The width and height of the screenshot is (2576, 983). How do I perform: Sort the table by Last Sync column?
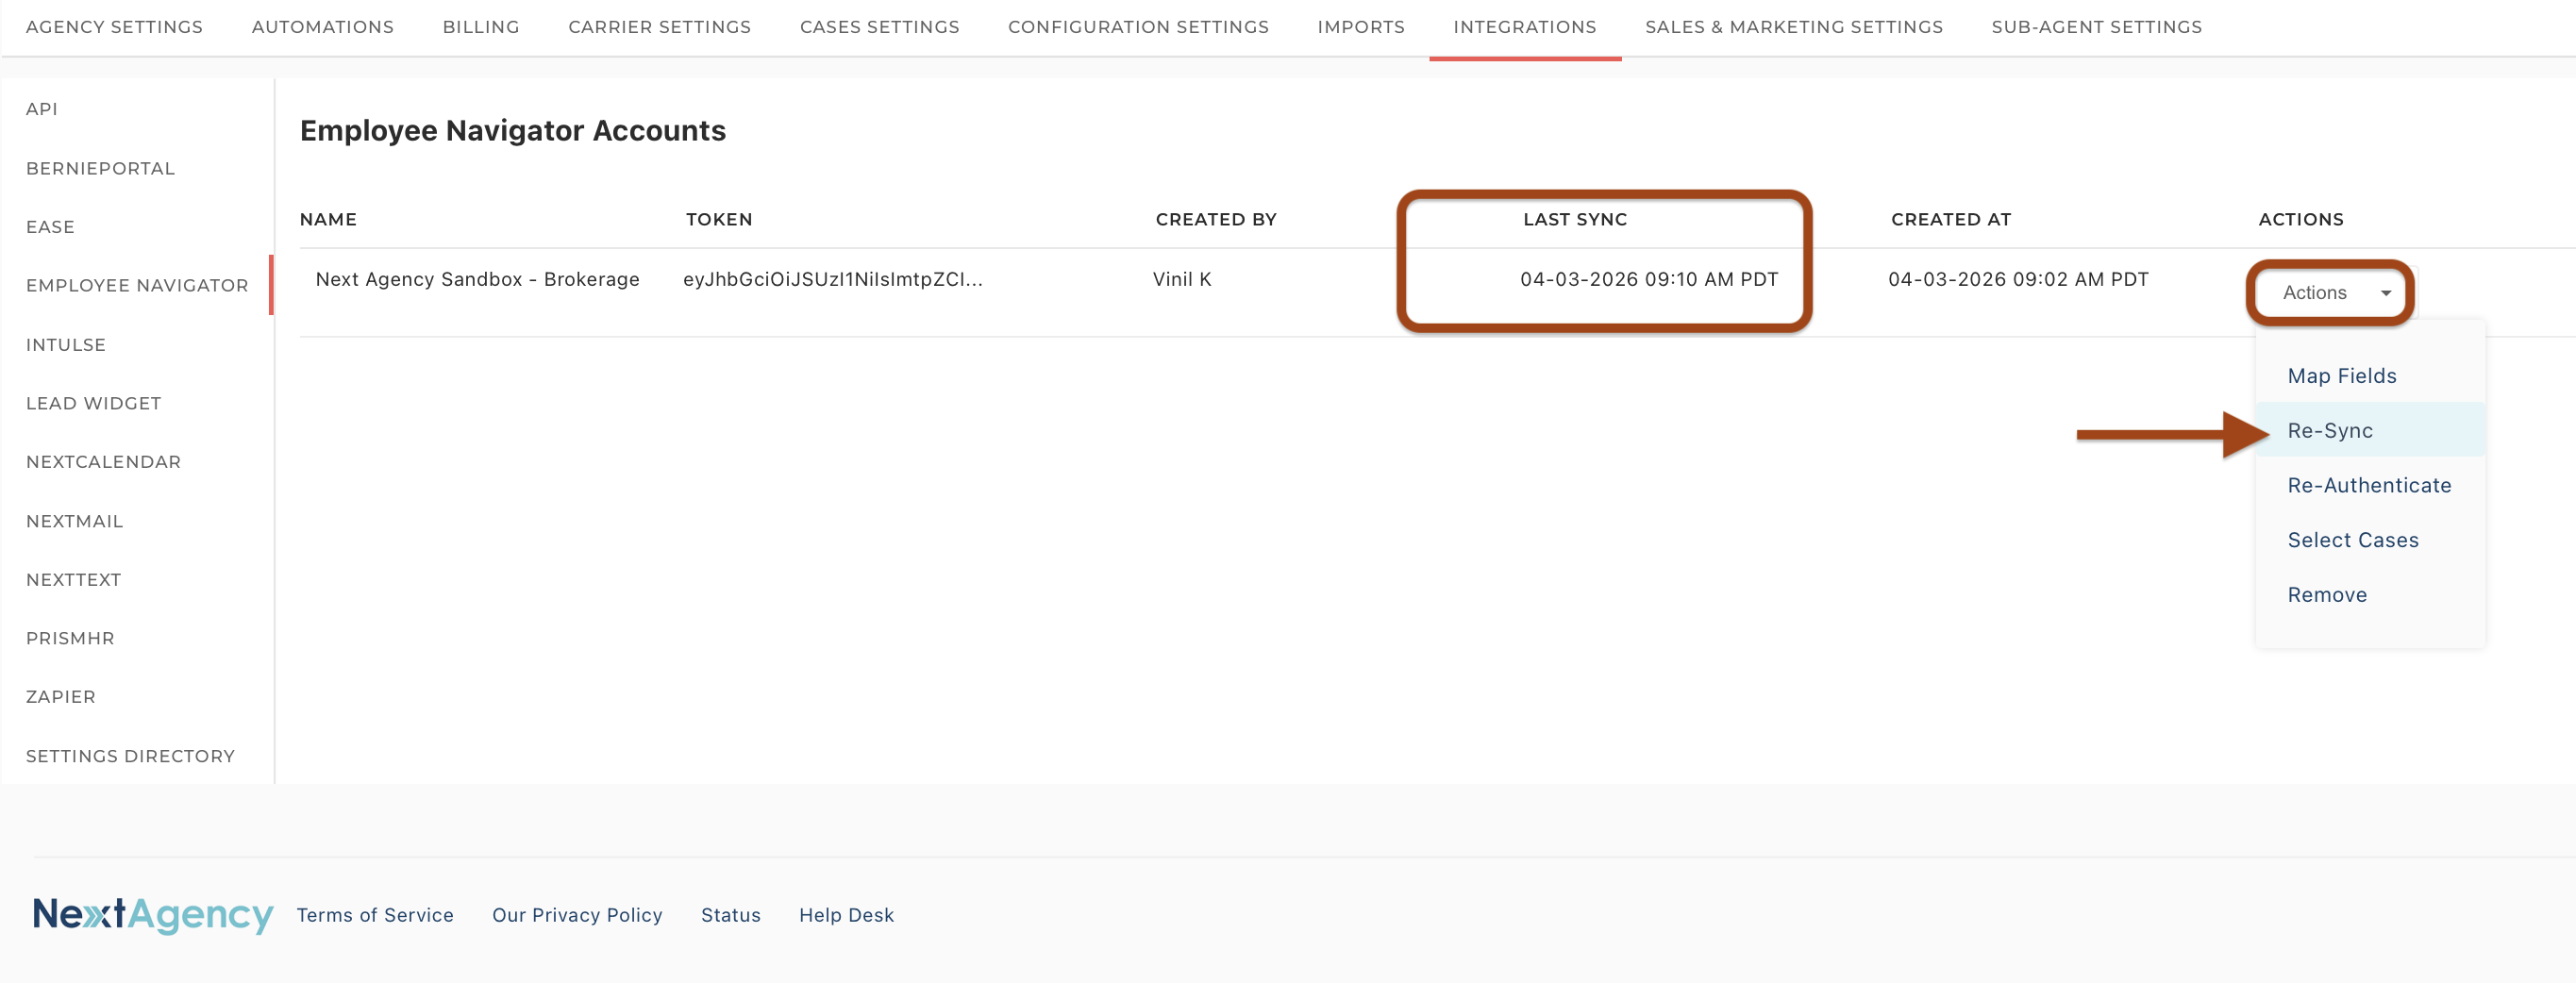[x=1574, y=219]
